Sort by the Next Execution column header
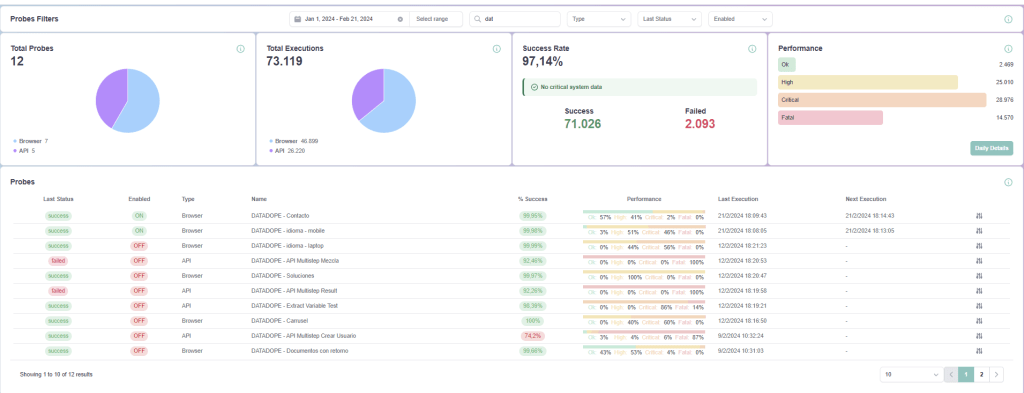The width and height of the screenshot is (1024, 393). (x=865, y=199)
